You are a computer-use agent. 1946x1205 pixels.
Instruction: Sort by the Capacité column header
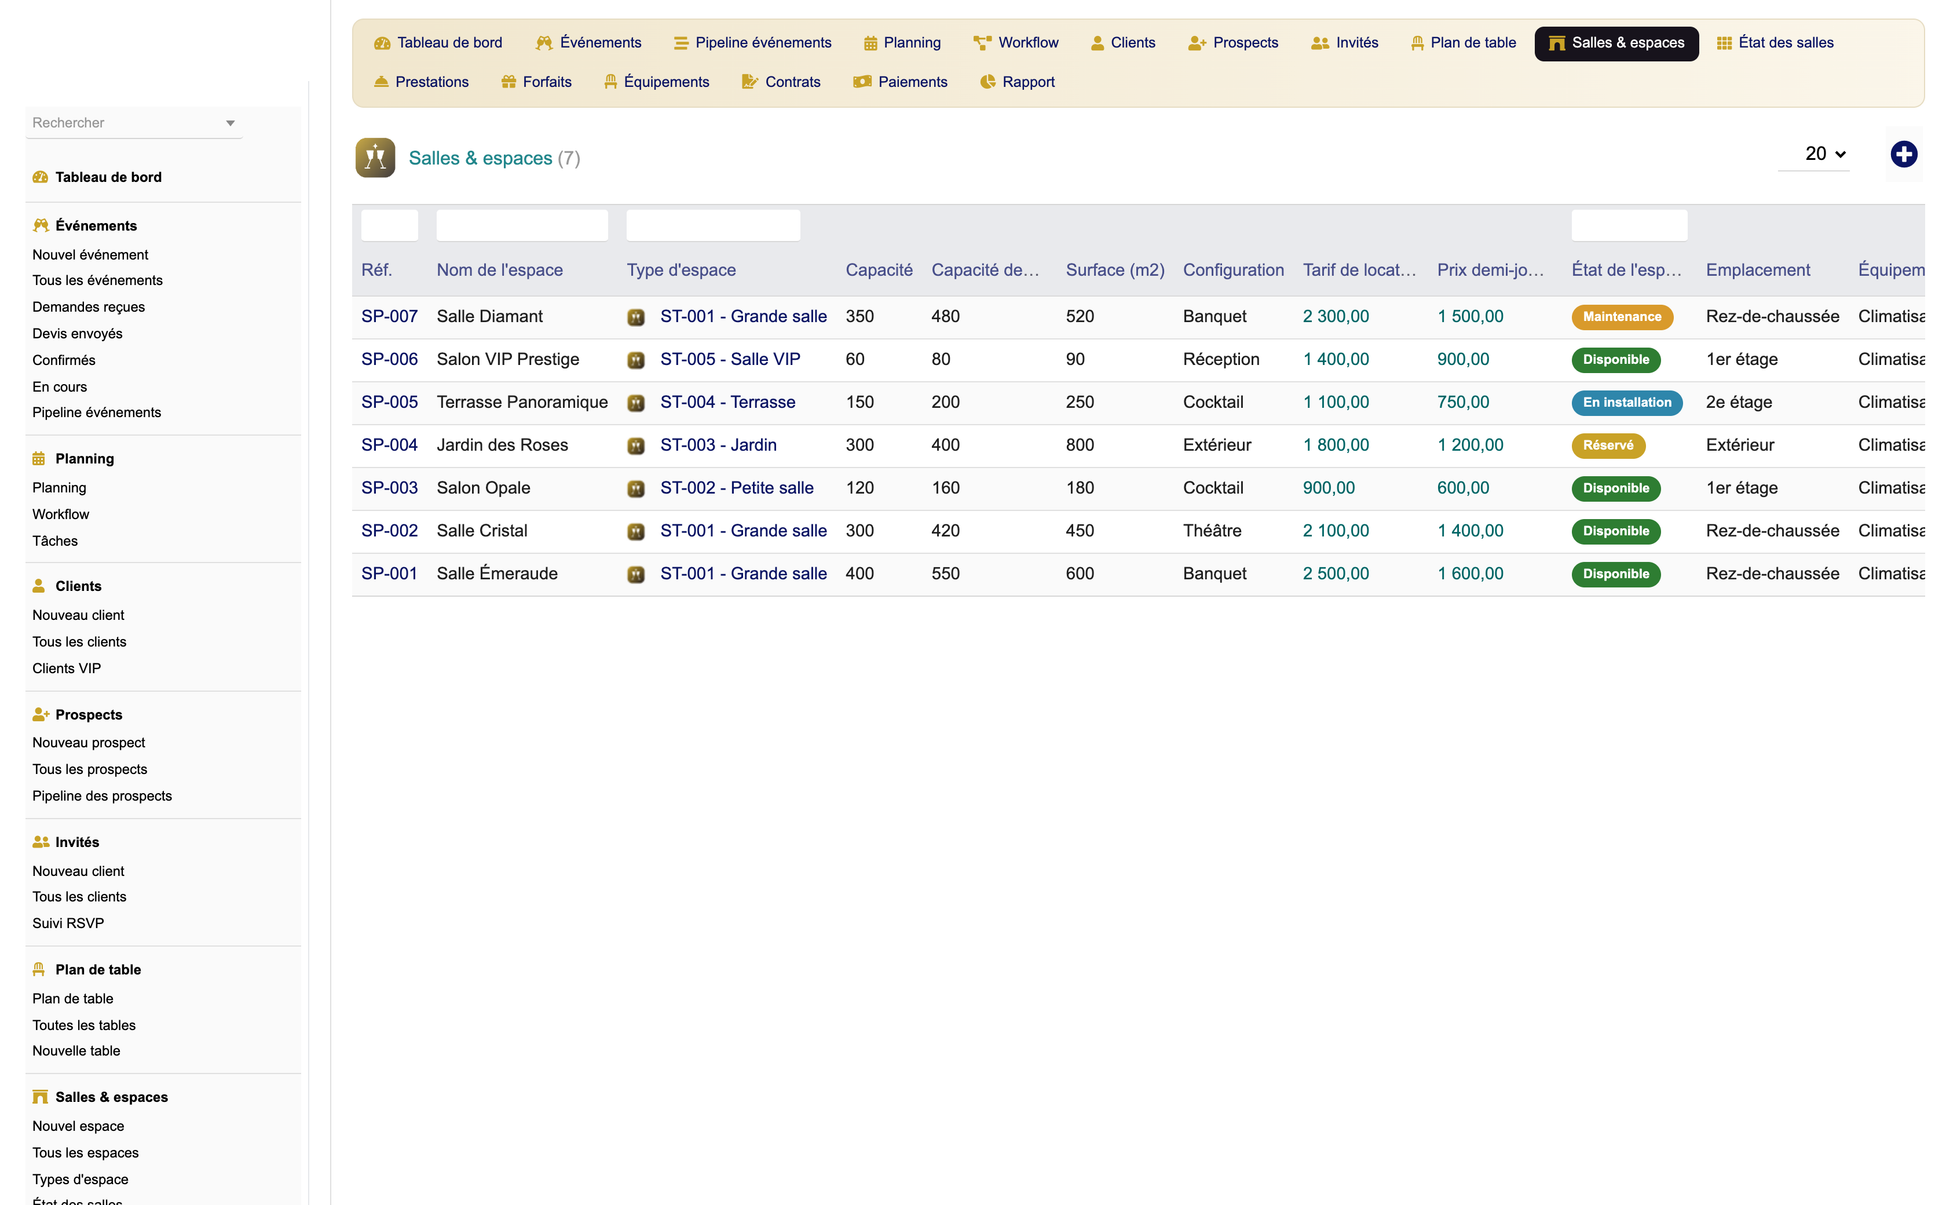[x=879, y=271]
